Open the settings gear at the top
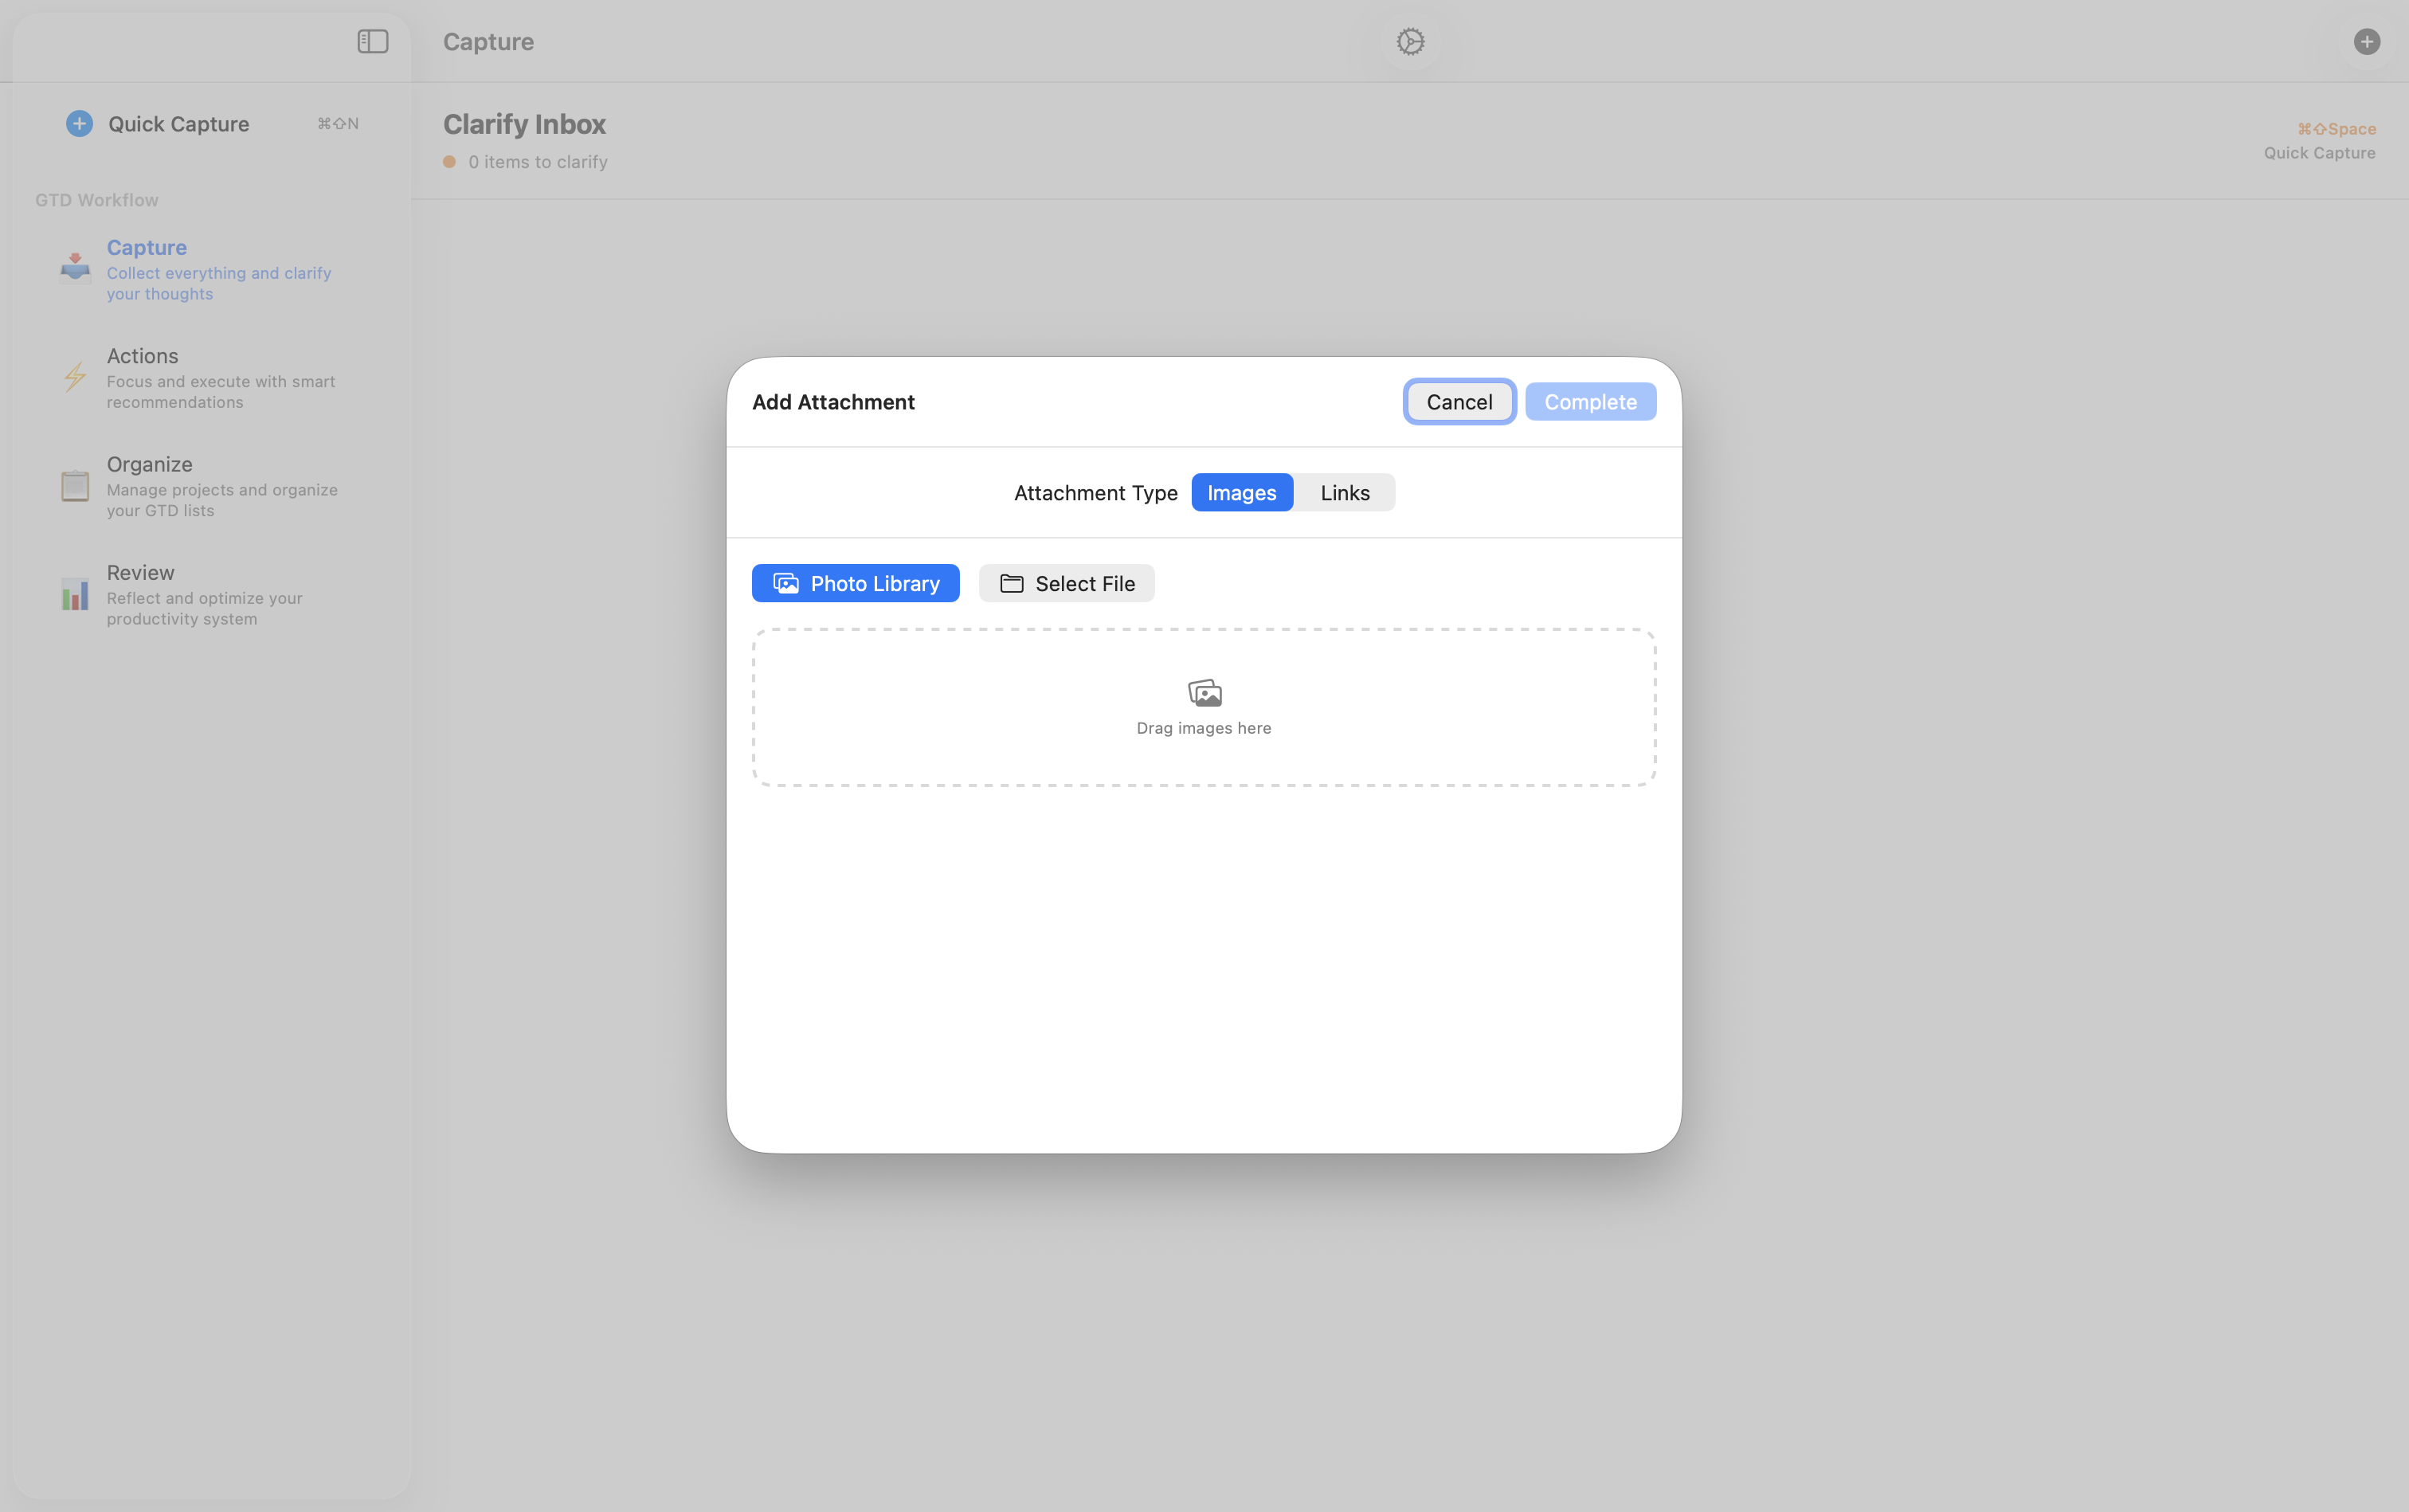The height and width of the screenshot is (1512, 2409). pos(1409,41)
